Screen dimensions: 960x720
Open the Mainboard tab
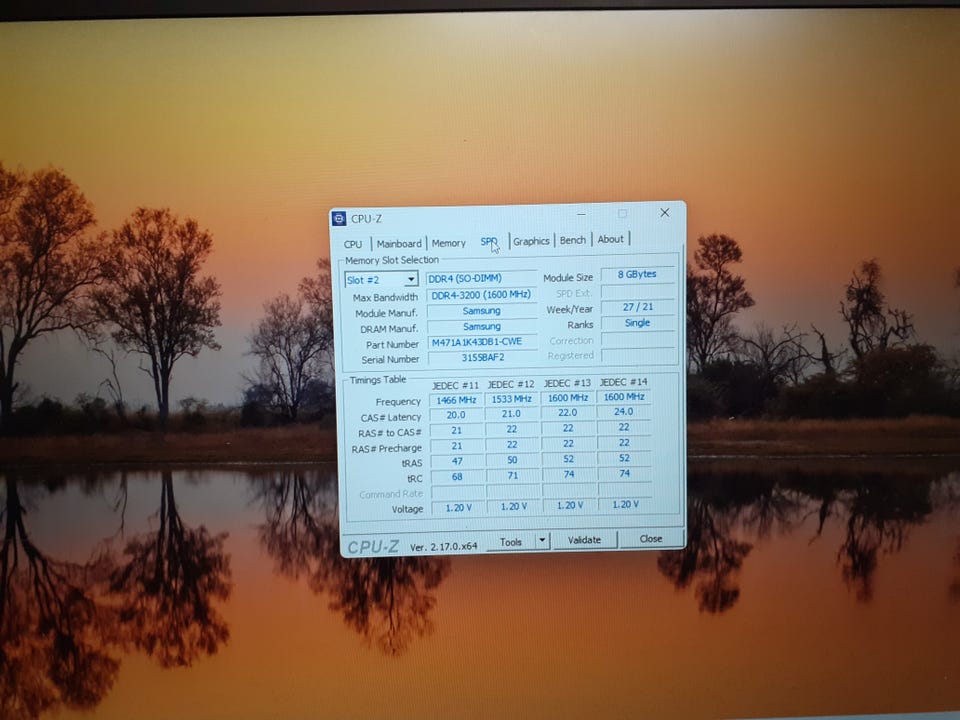(x=399, y=243)
